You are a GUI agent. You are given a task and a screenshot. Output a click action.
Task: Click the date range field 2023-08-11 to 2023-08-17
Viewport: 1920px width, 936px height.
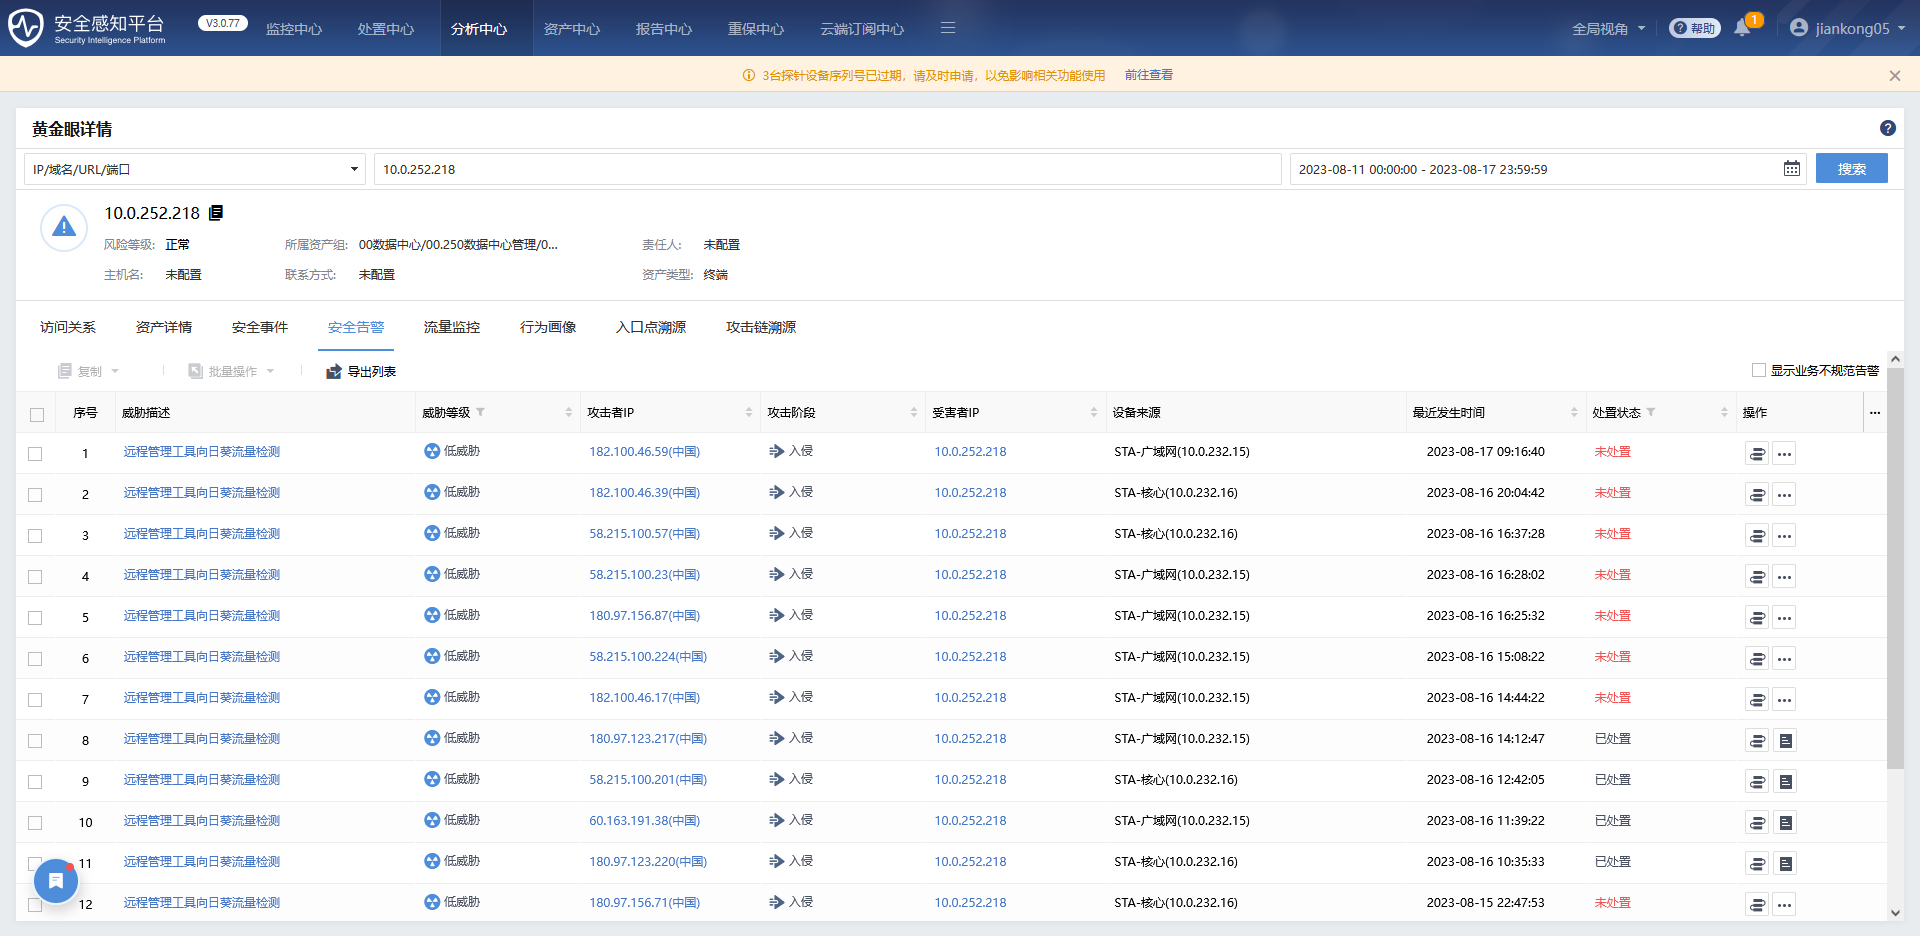[1548, 169]
